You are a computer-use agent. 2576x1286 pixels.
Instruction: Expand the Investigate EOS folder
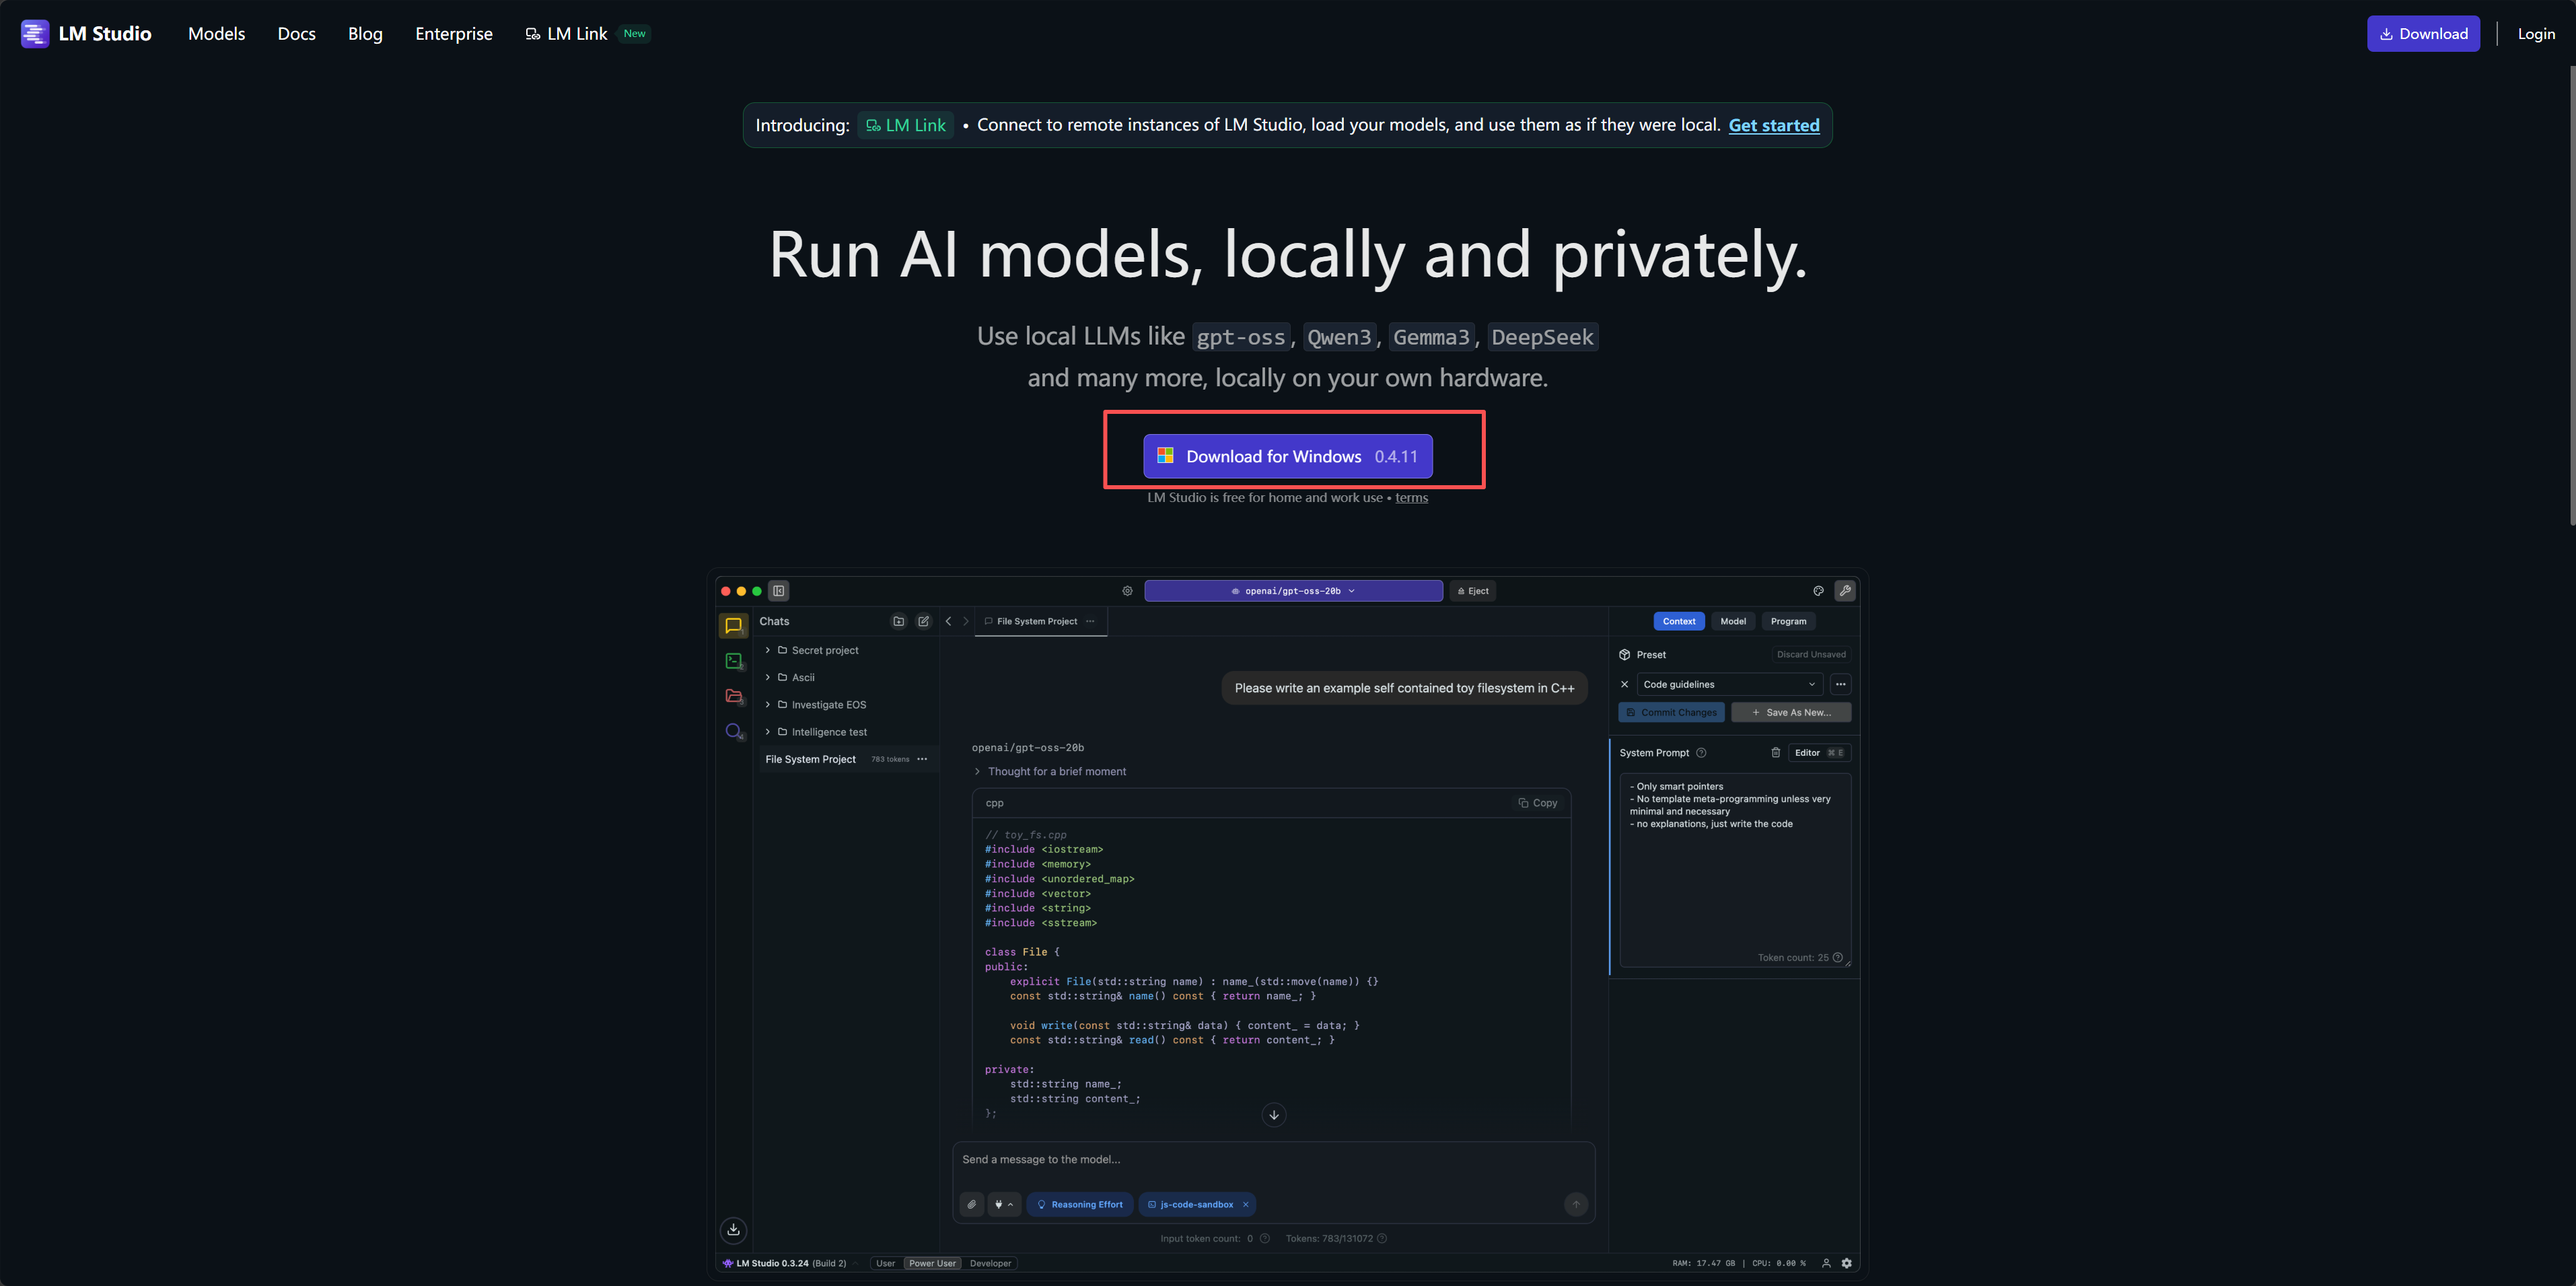pyautogui.click(x=768, y=705)
